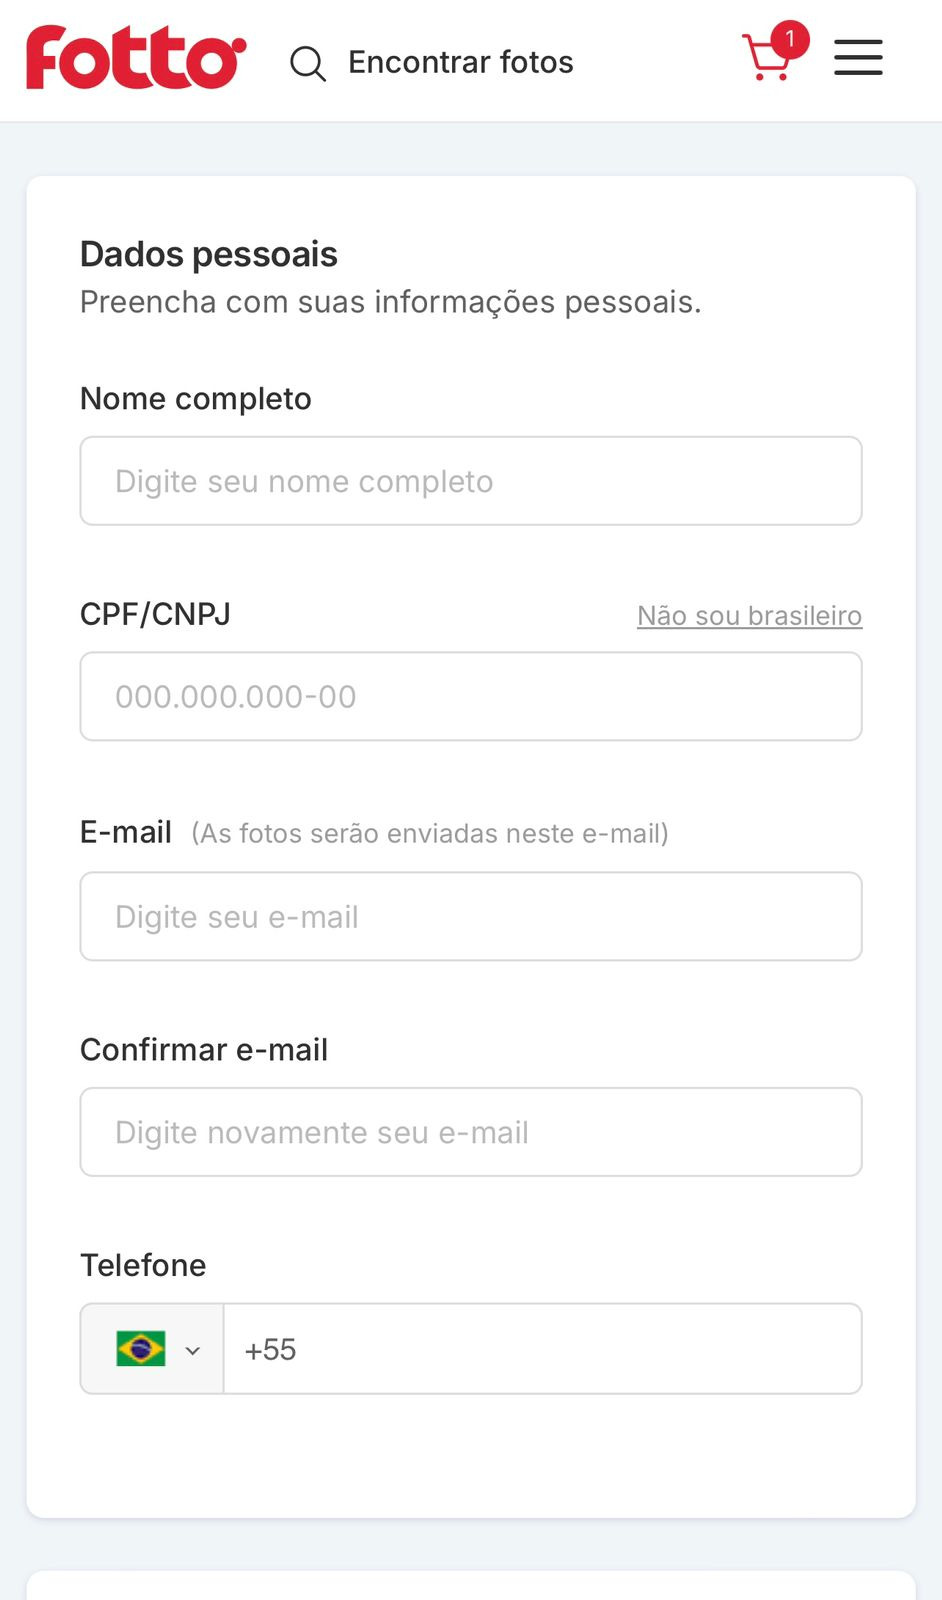Click the CPF/CNPJ label
942x1600 pixels.
tap(155, 614)
